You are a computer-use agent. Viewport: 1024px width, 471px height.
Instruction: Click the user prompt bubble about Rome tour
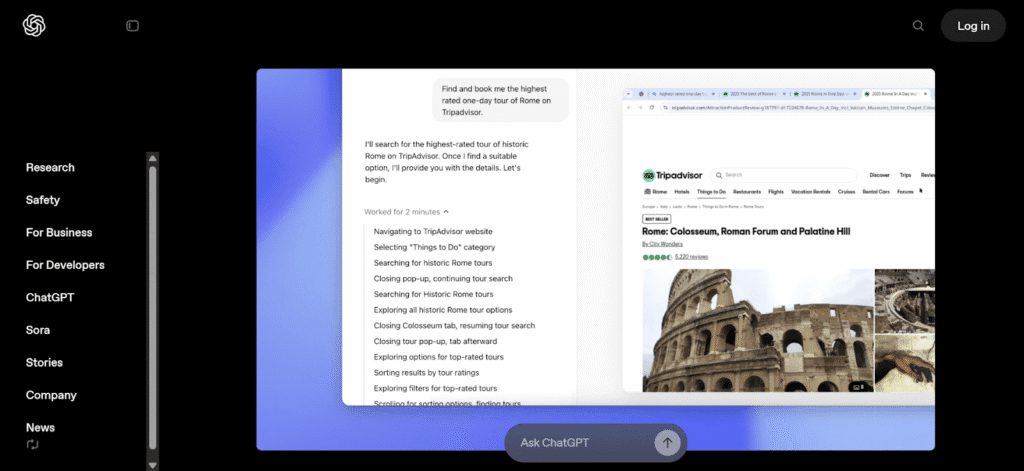coord(500,100)
